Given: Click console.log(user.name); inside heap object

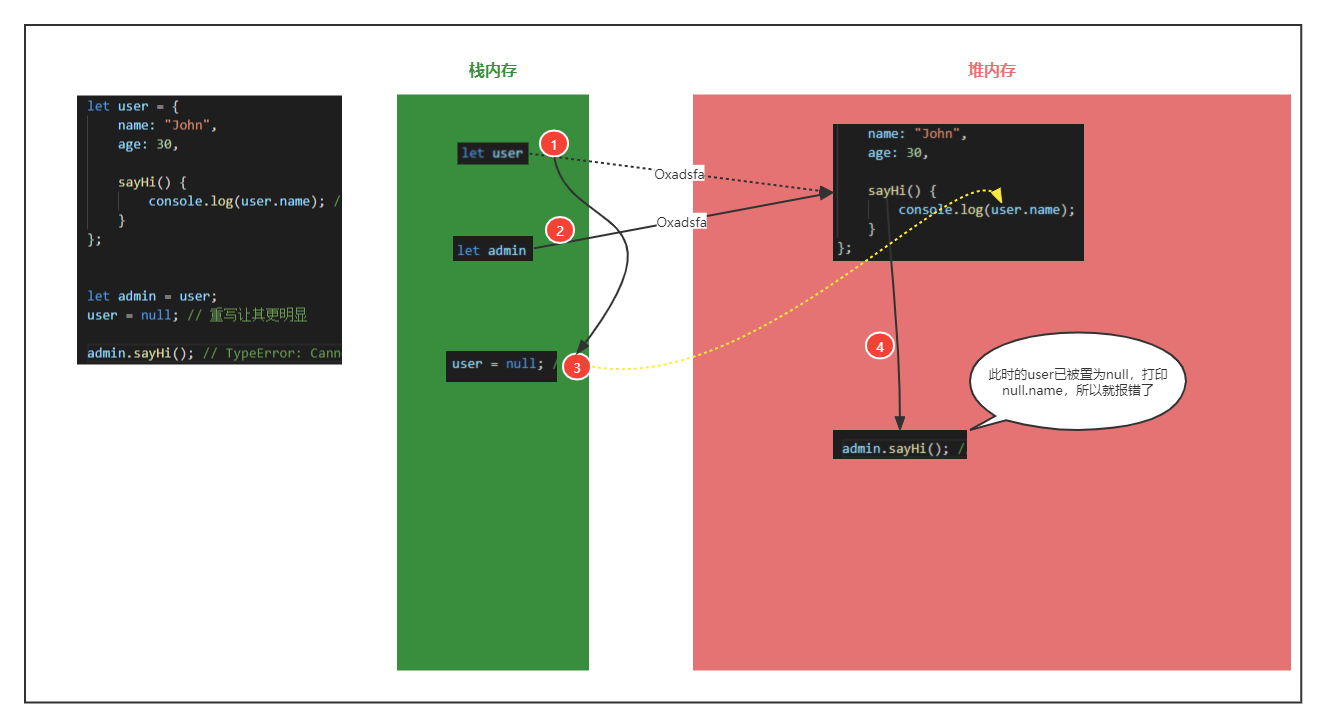Looking at the screenshot, I should click(x=986, y=209).
